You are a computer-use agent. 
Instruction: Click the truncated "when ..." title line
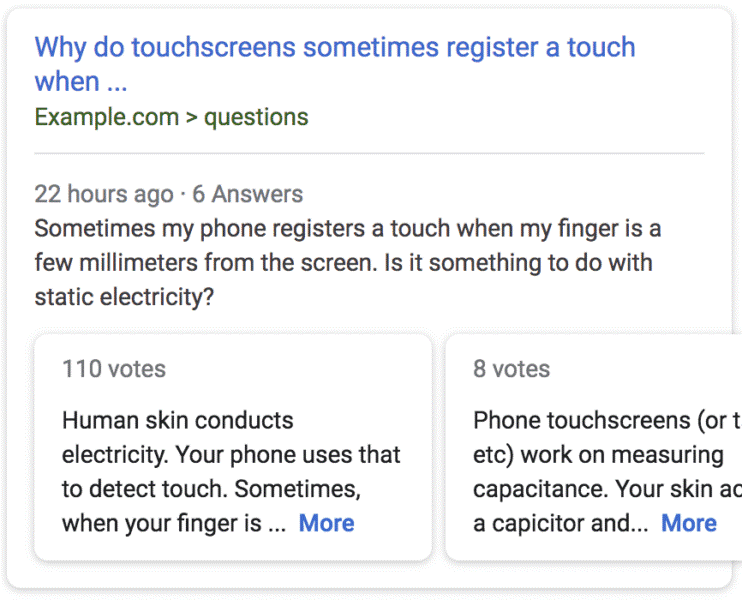(81, 81)
